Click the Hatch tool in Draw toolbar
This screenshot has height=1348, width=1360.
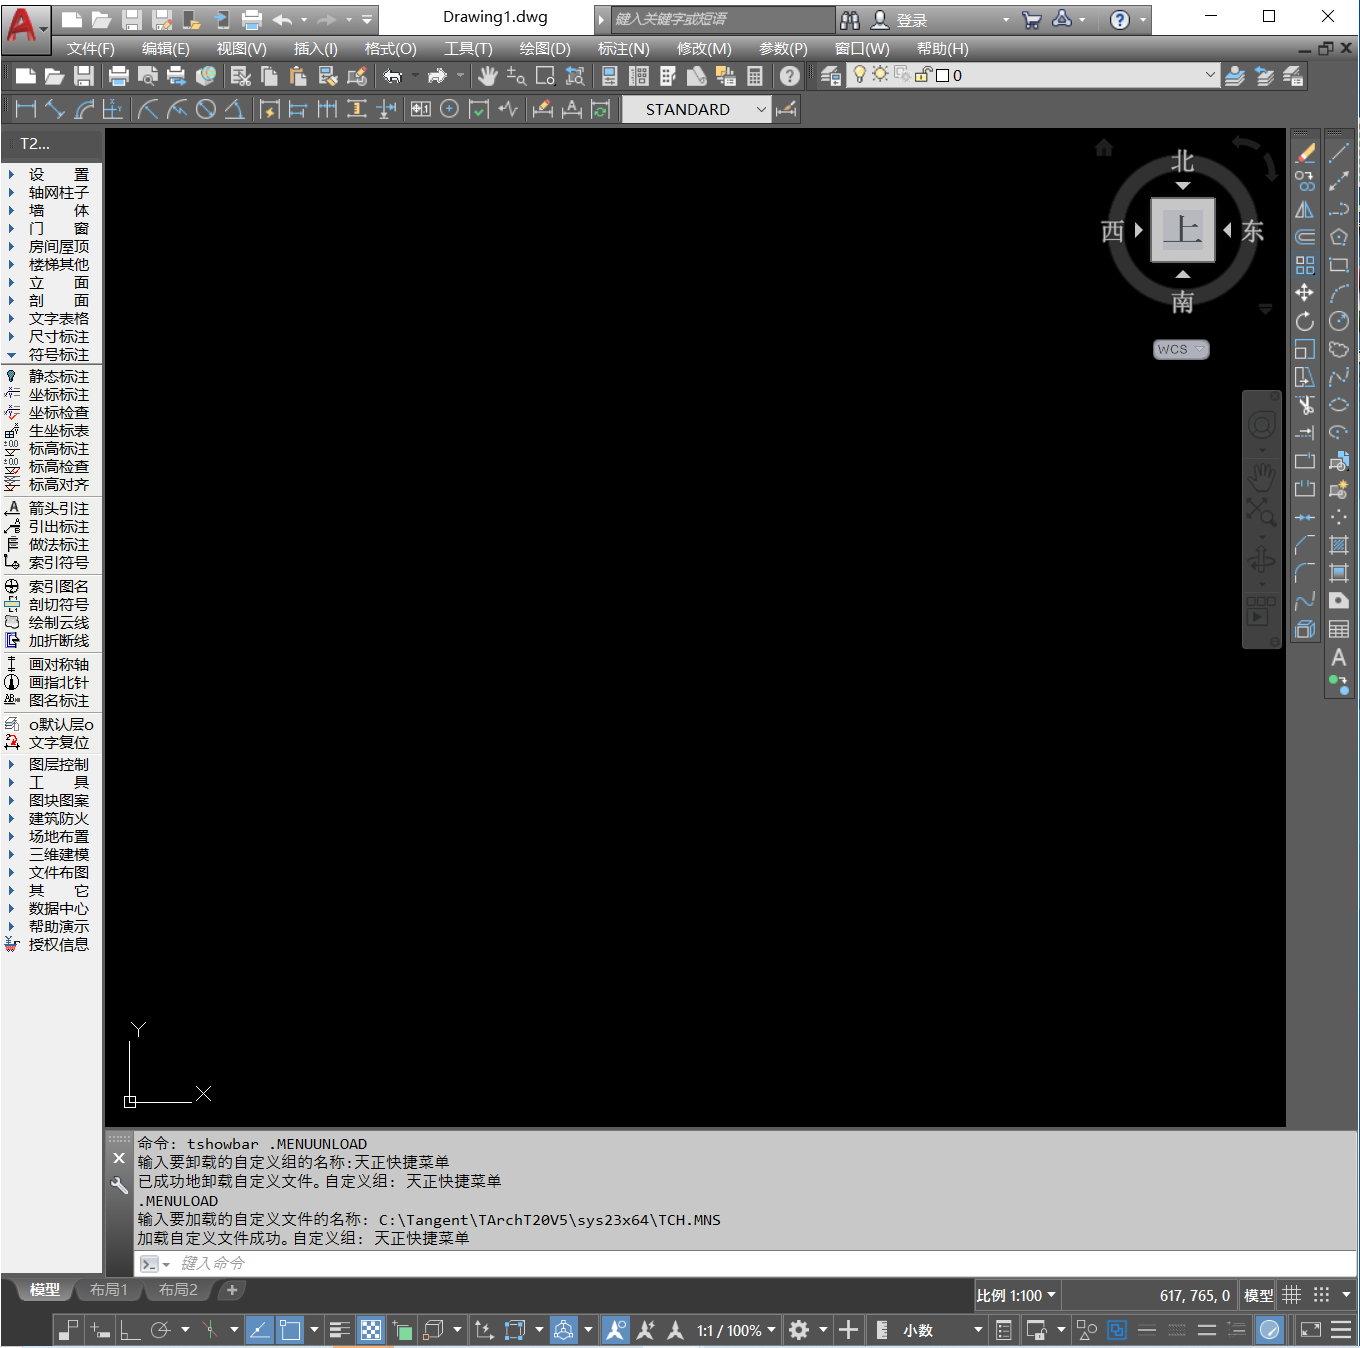point(1339,545)
